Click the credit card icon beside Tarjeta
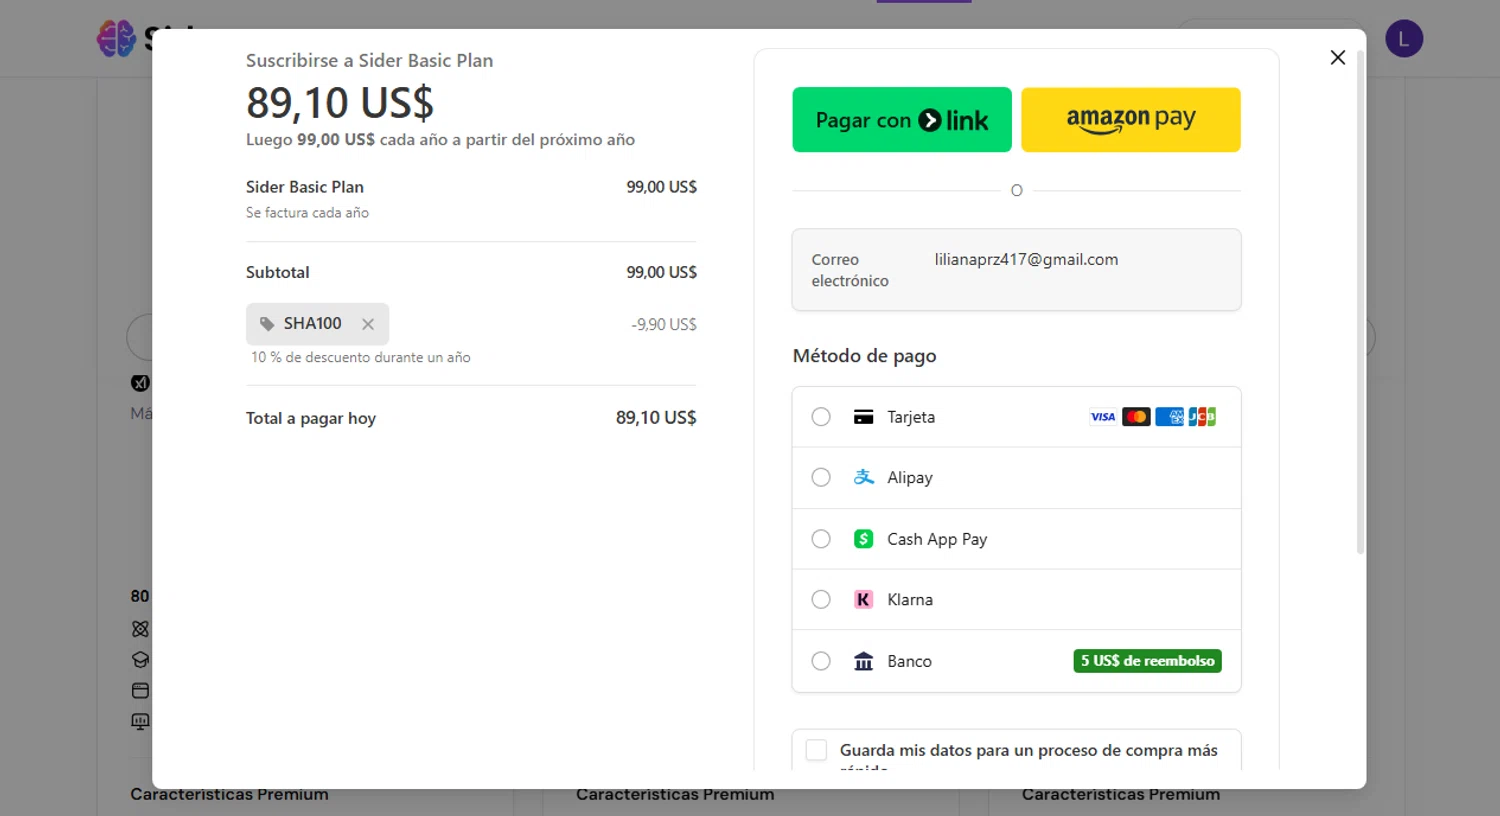Viewport: 1500px width, 816px height. pyautogui.click(x=864, y=417)
